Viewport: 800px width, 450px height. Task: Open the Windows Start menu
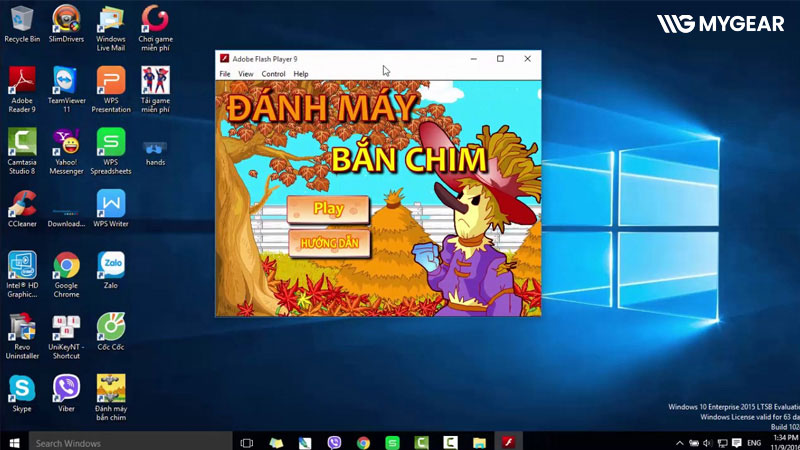pyautogui.click(x=13, y=442)
